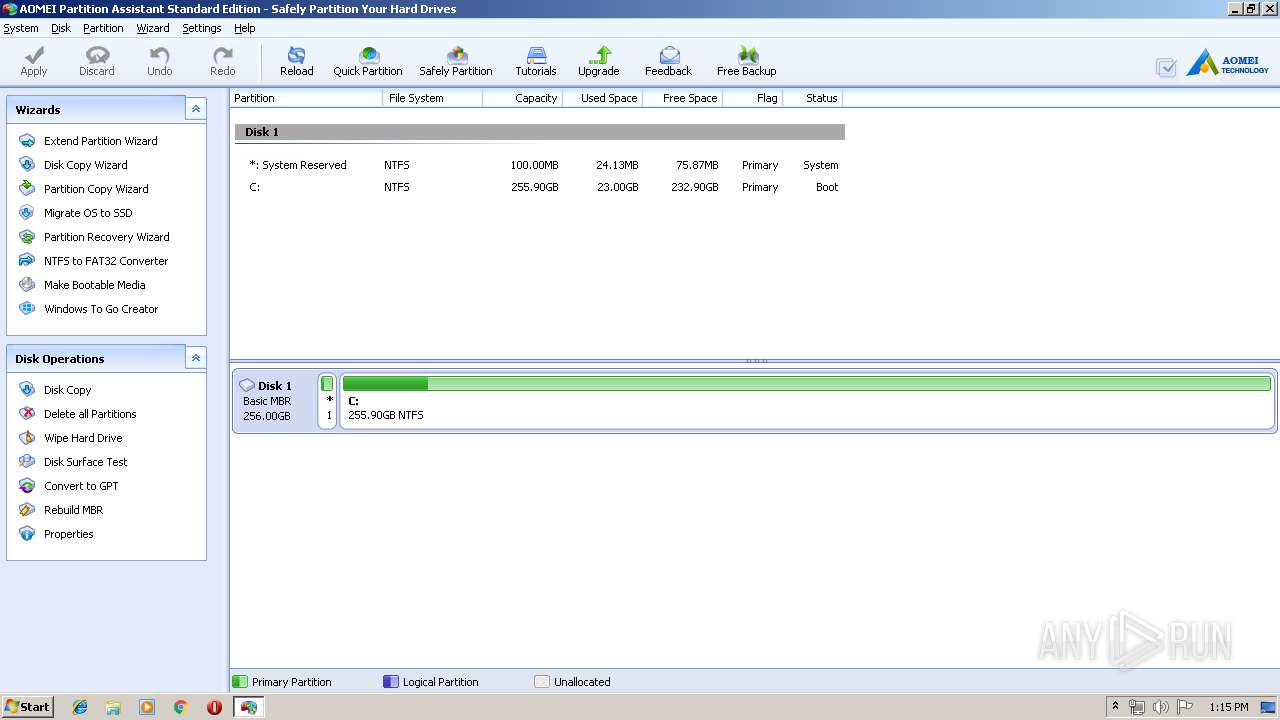This screenshot has height=720, width=1280.
Task: Click the blue Logical Partition legend swatch
Action: pyautogui.click(x=391, y=682)
